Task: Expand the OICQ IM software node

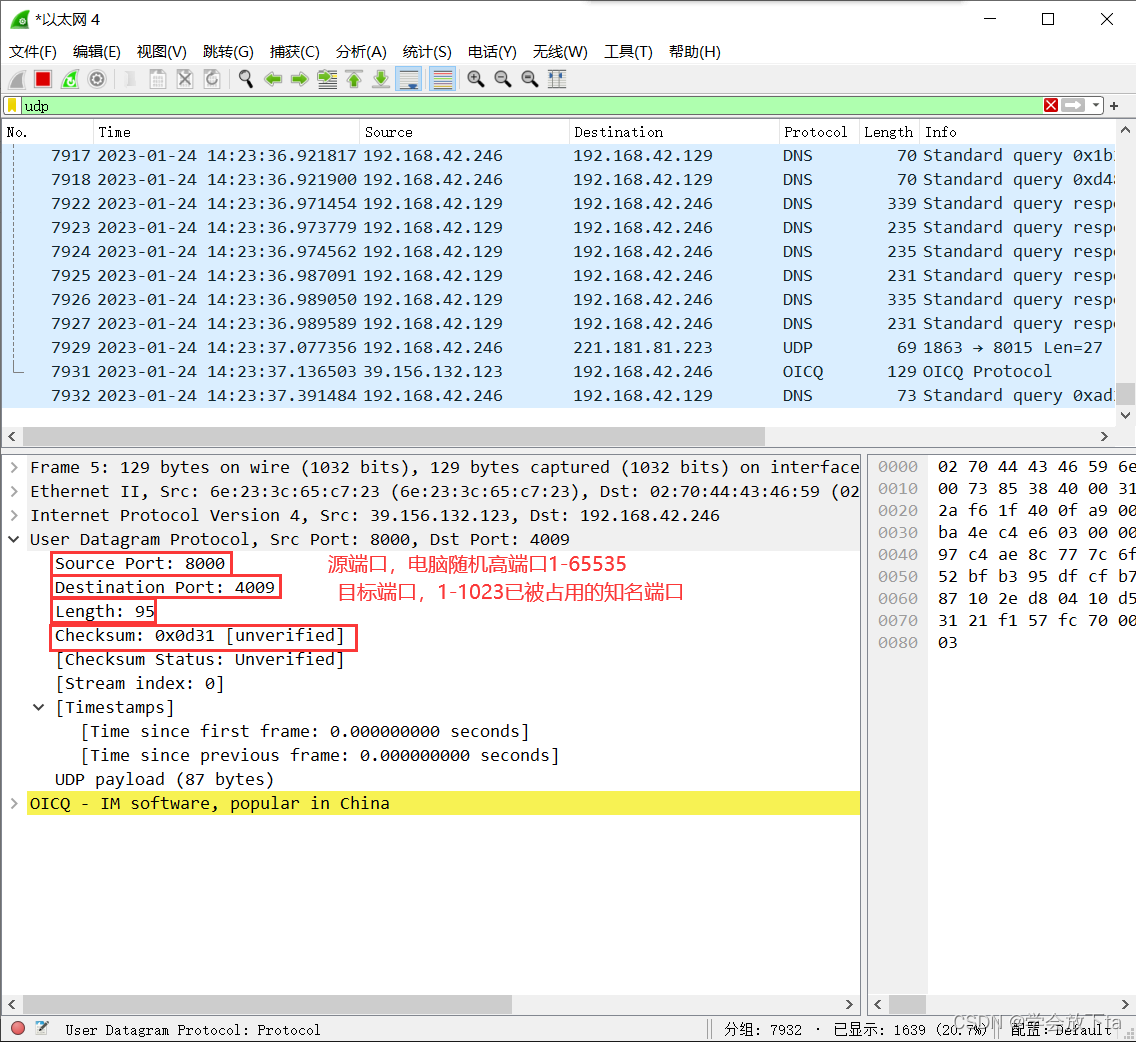Action: (14, 803)
